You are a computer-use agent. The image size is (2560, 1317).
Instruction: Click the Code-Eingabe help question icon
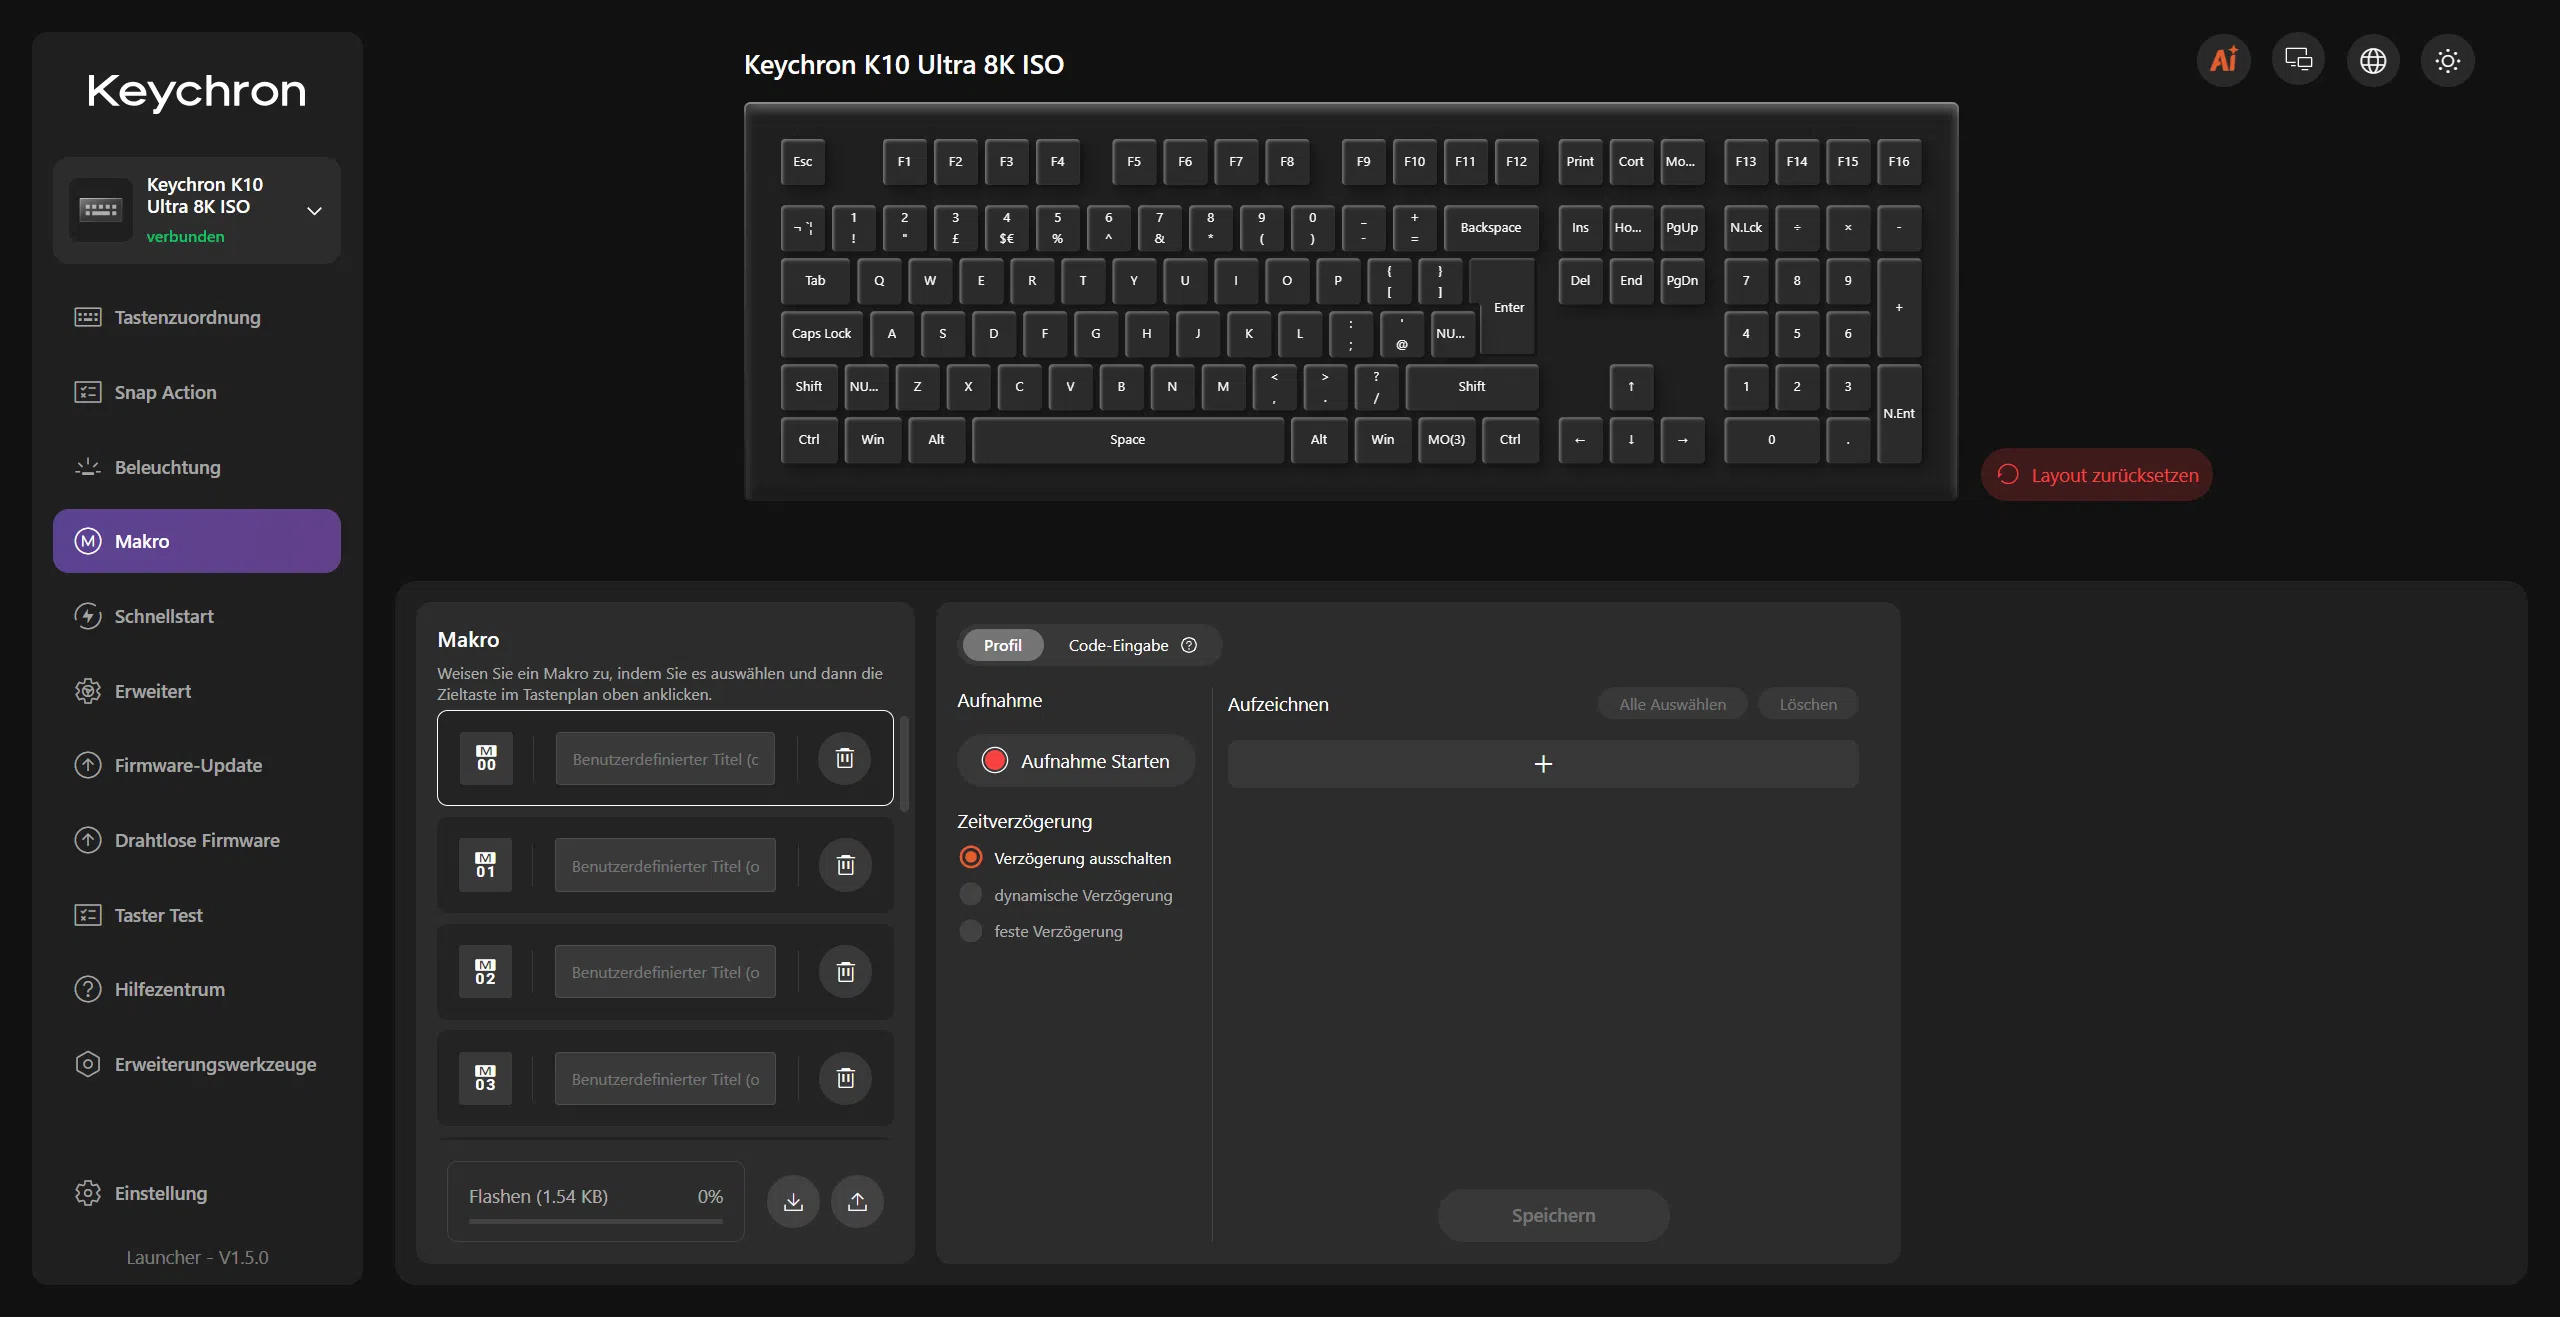pyautogui.click(x=1189, y=645)
